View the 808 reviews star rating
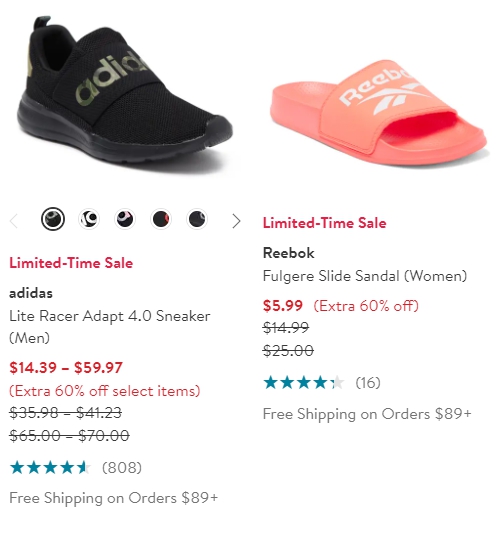 [x=50, y=468]
